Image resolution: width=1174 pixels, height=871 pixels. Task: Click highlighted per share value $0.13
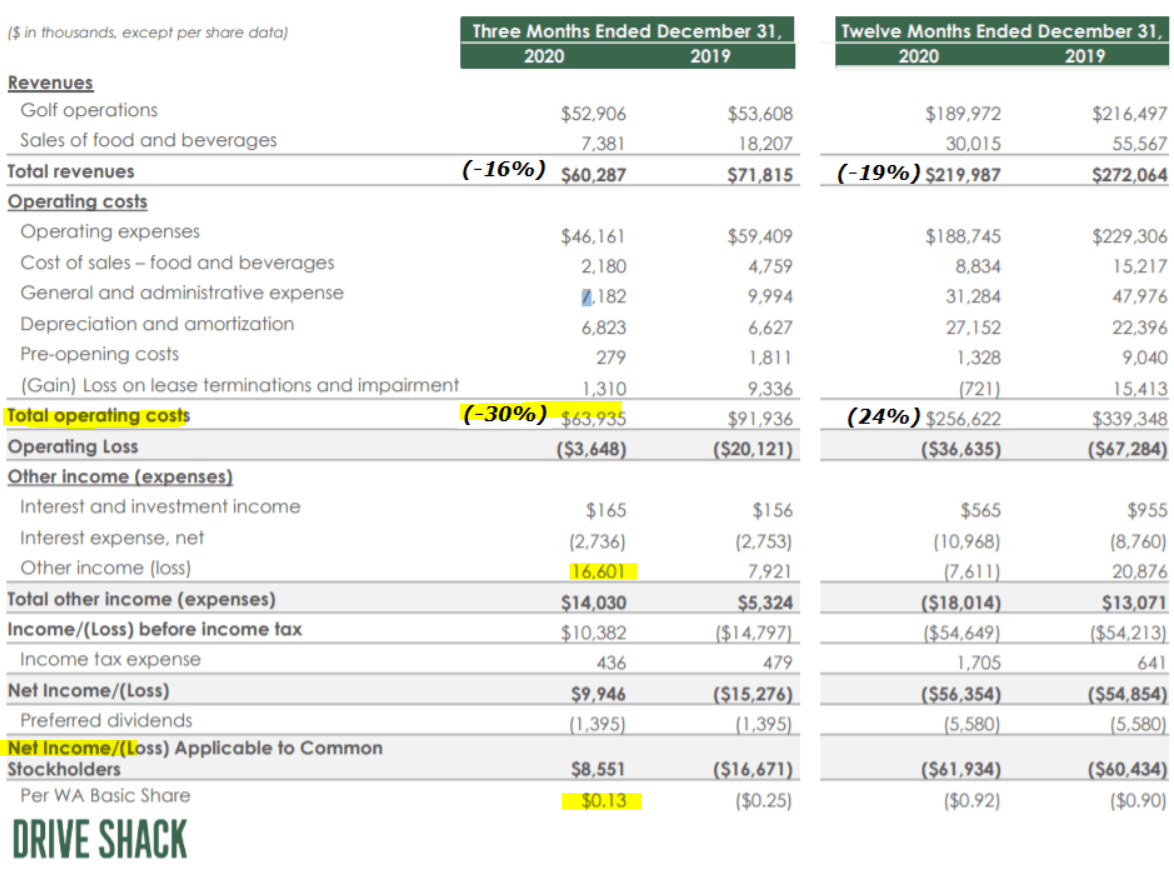603,801
